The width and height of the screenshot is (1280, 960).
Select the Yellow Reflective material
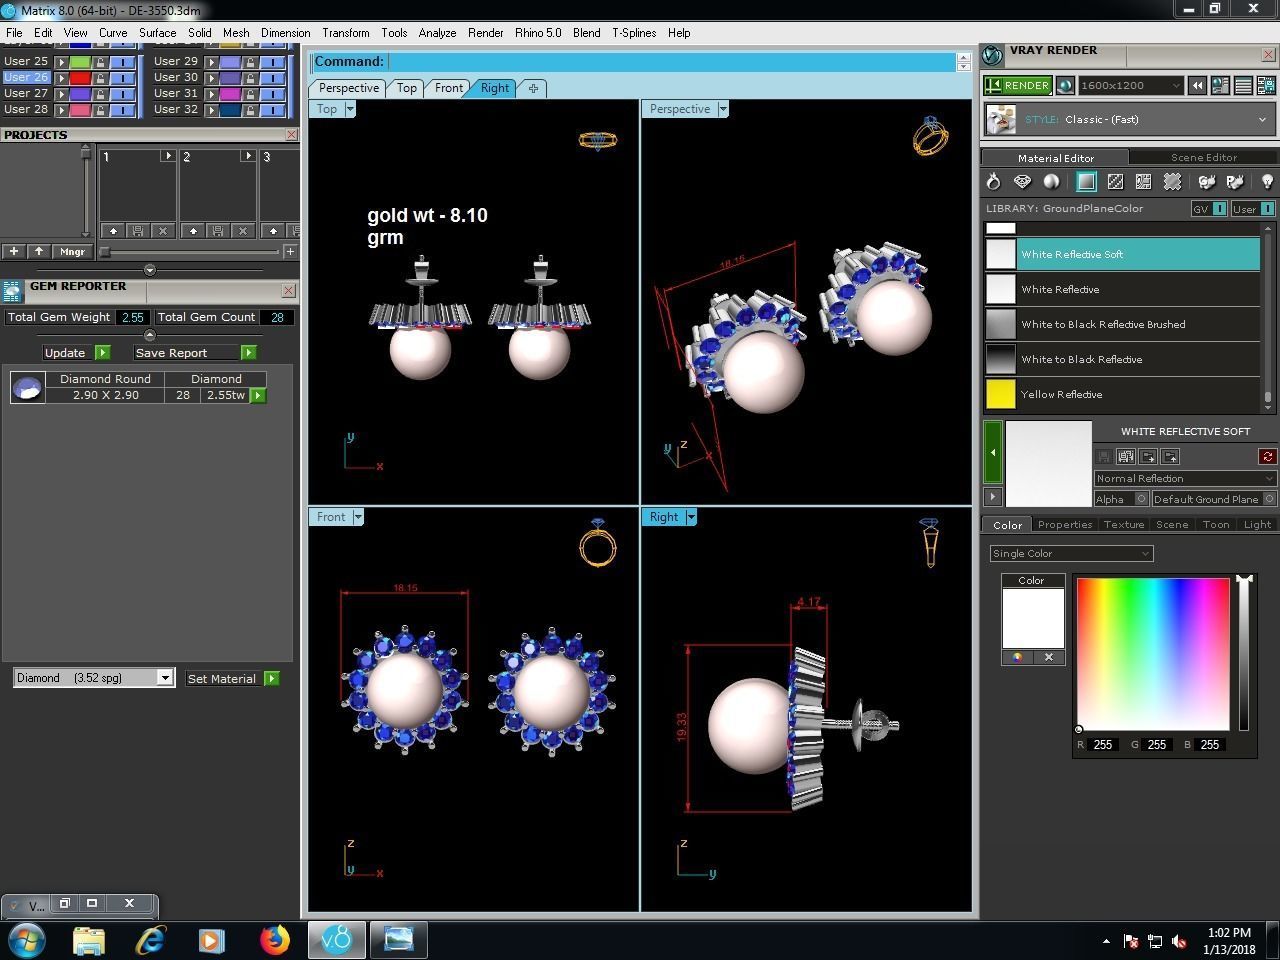[x=1123, y=394]
